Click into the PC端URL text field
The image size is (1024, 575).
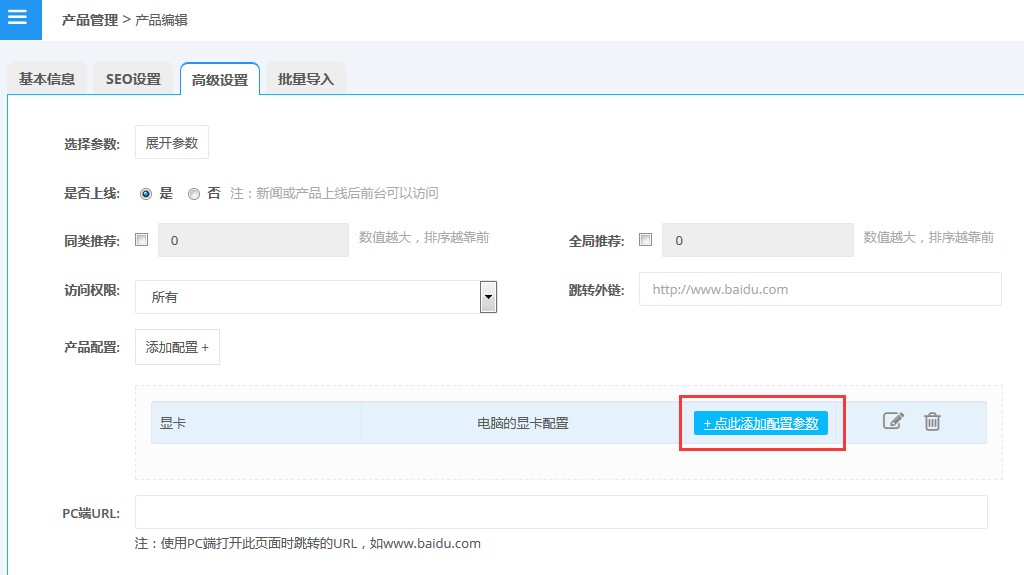(560, 512)
